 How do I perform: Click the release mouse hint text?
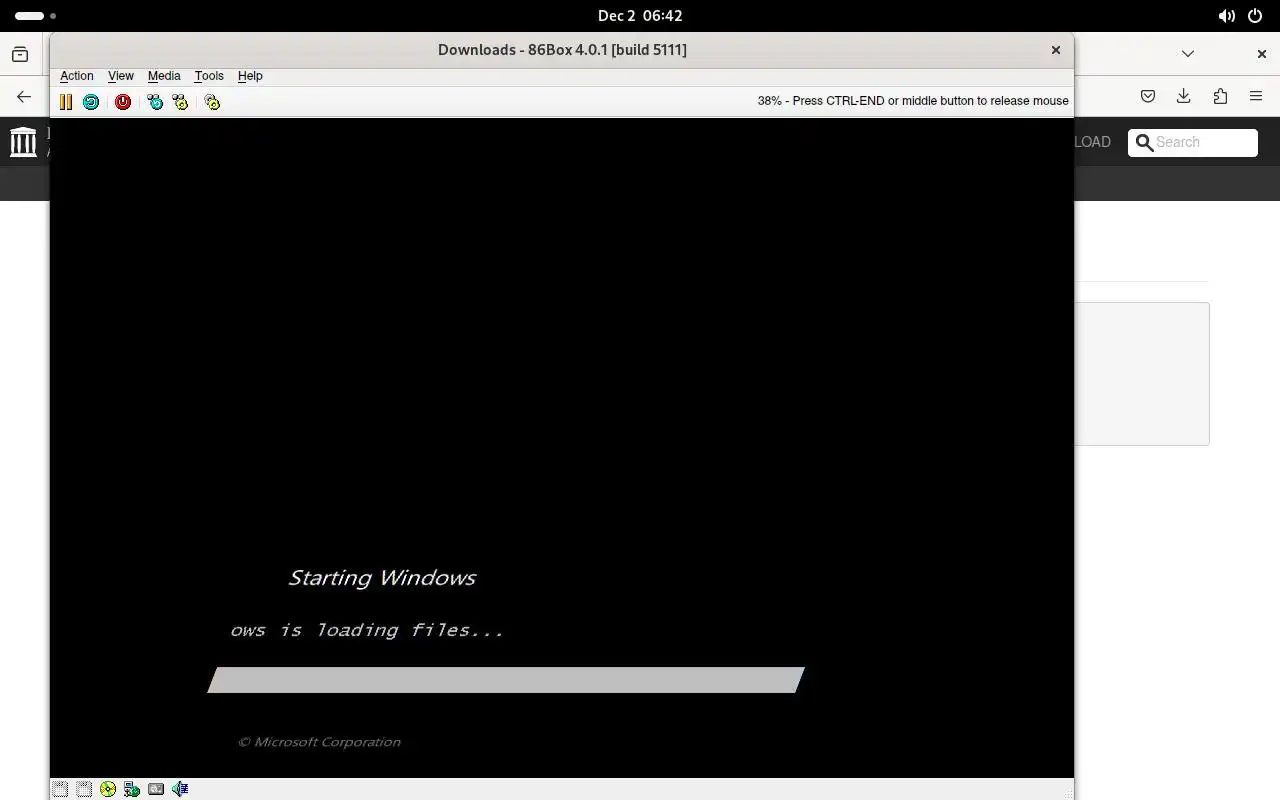913,101
